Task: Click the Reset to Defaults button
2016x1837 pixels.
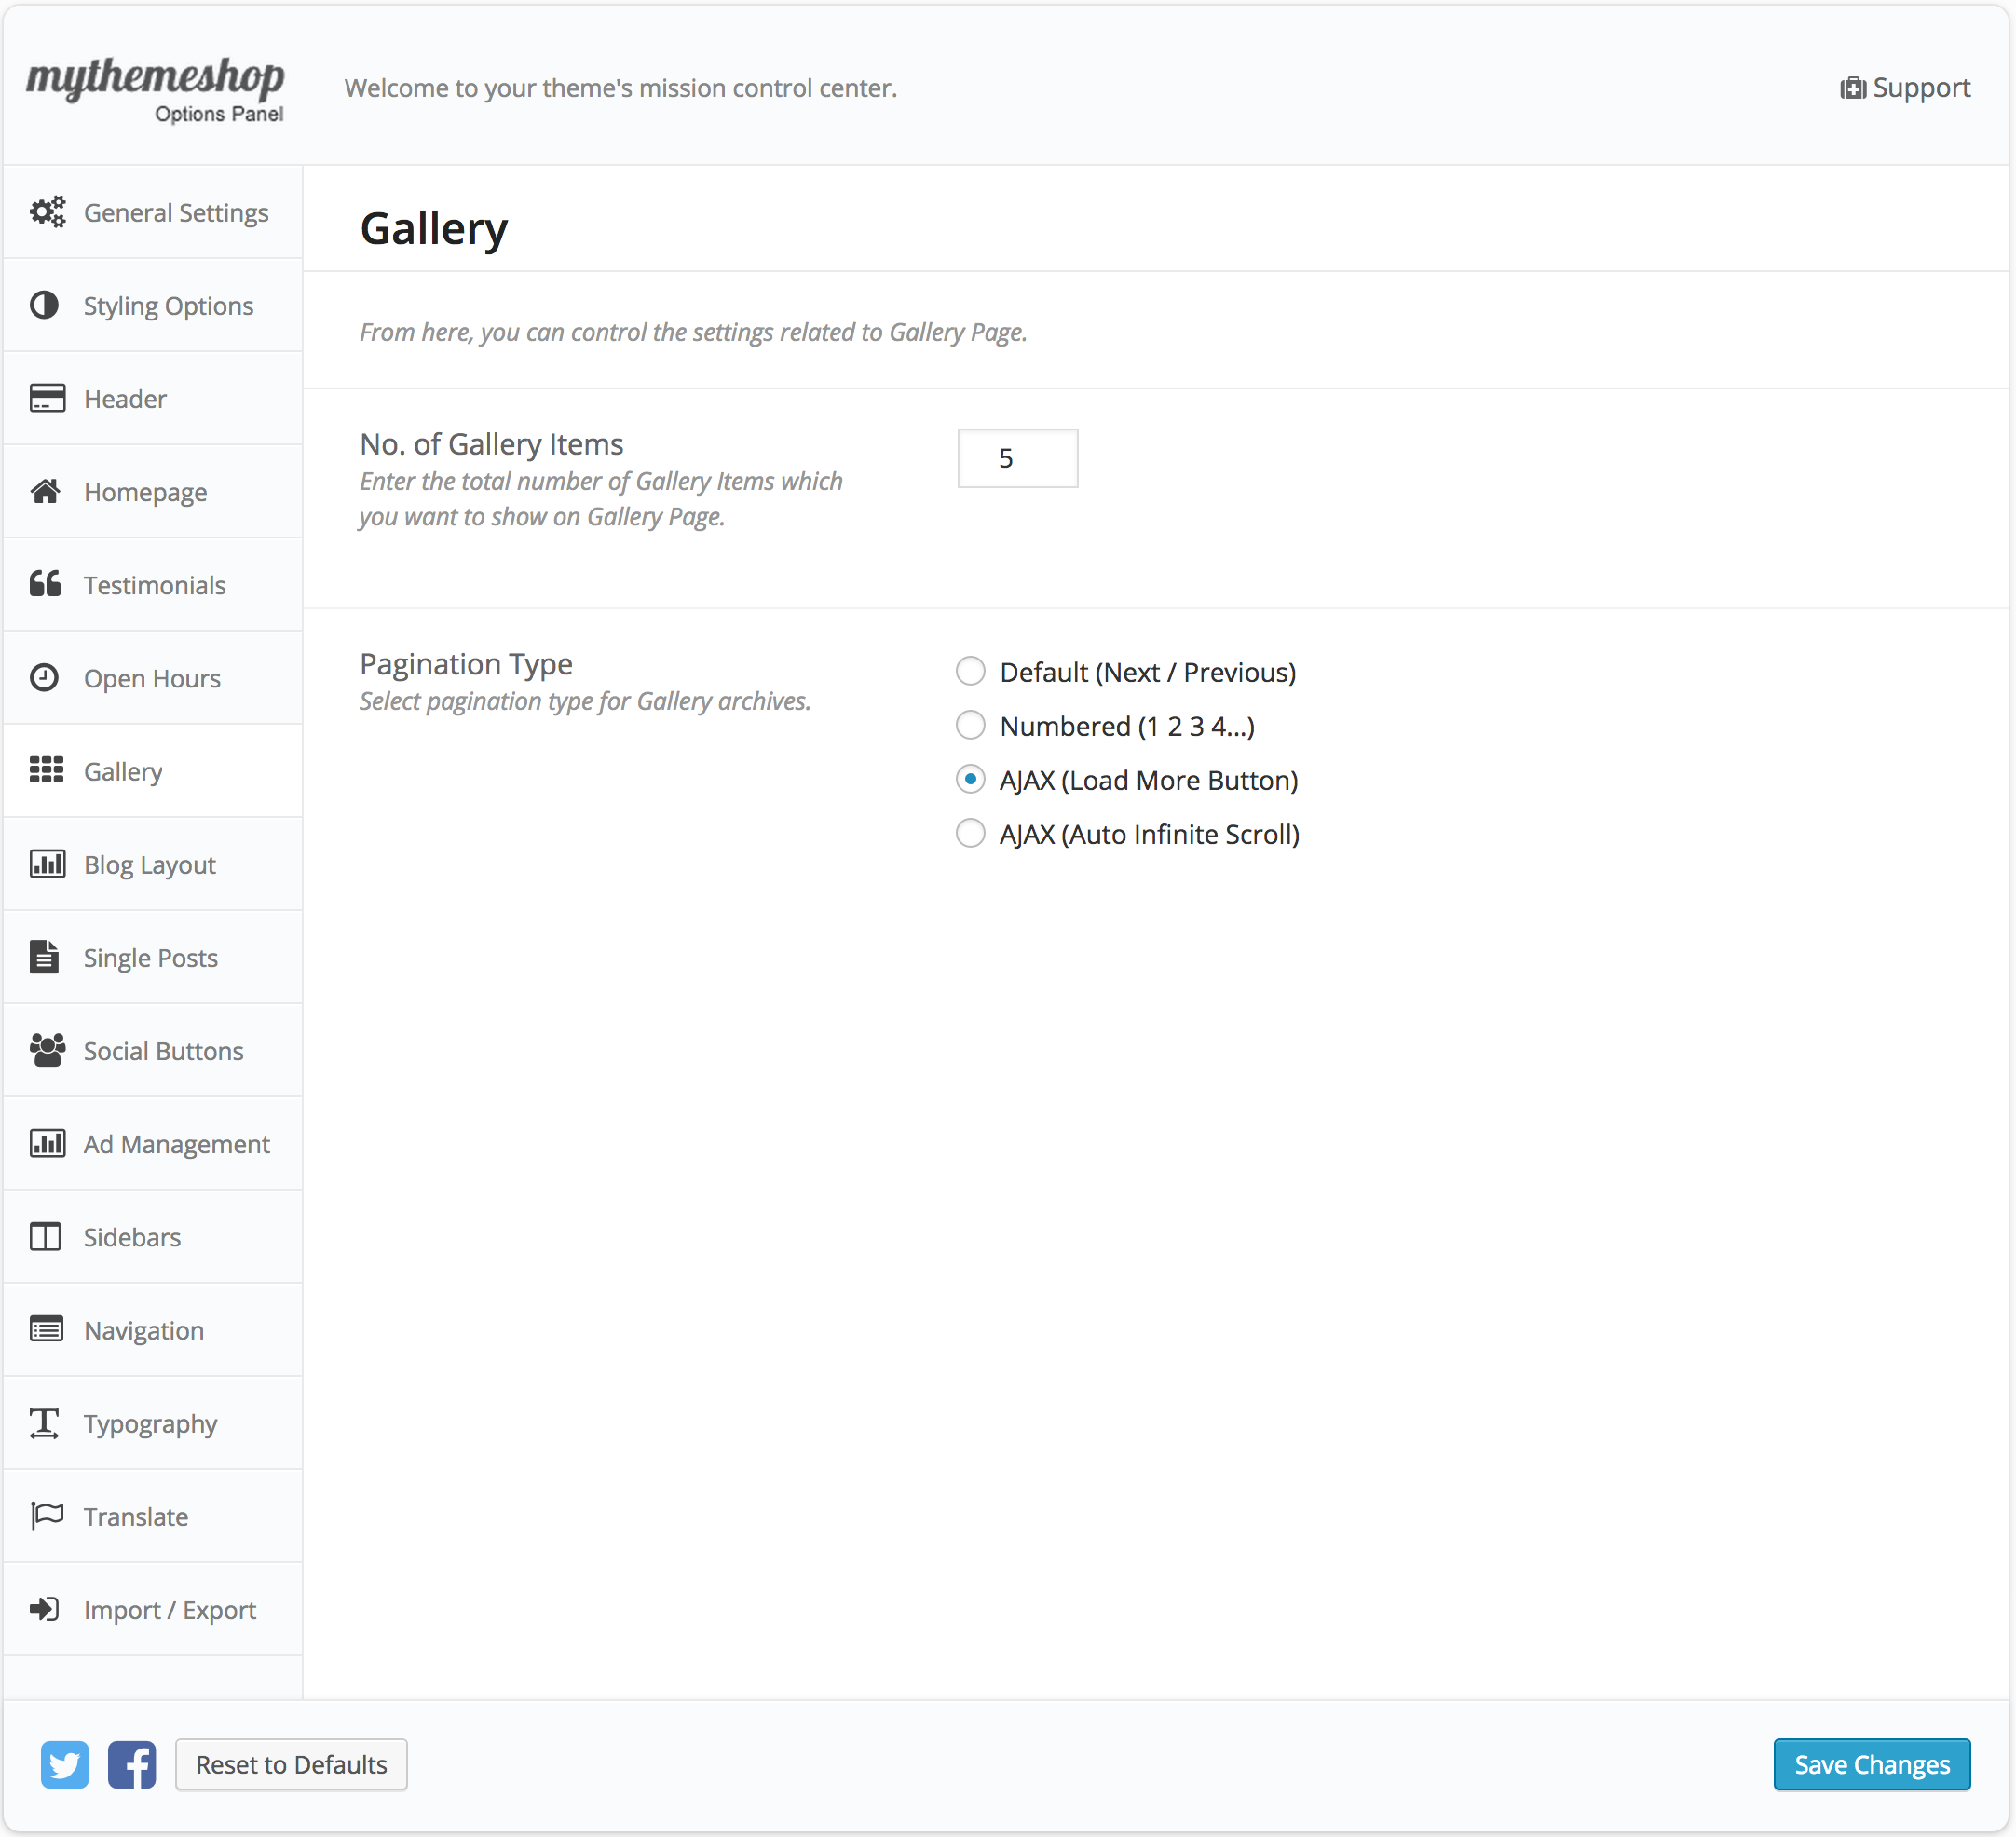Action: pyautogui.click(x=291, y=1765)
